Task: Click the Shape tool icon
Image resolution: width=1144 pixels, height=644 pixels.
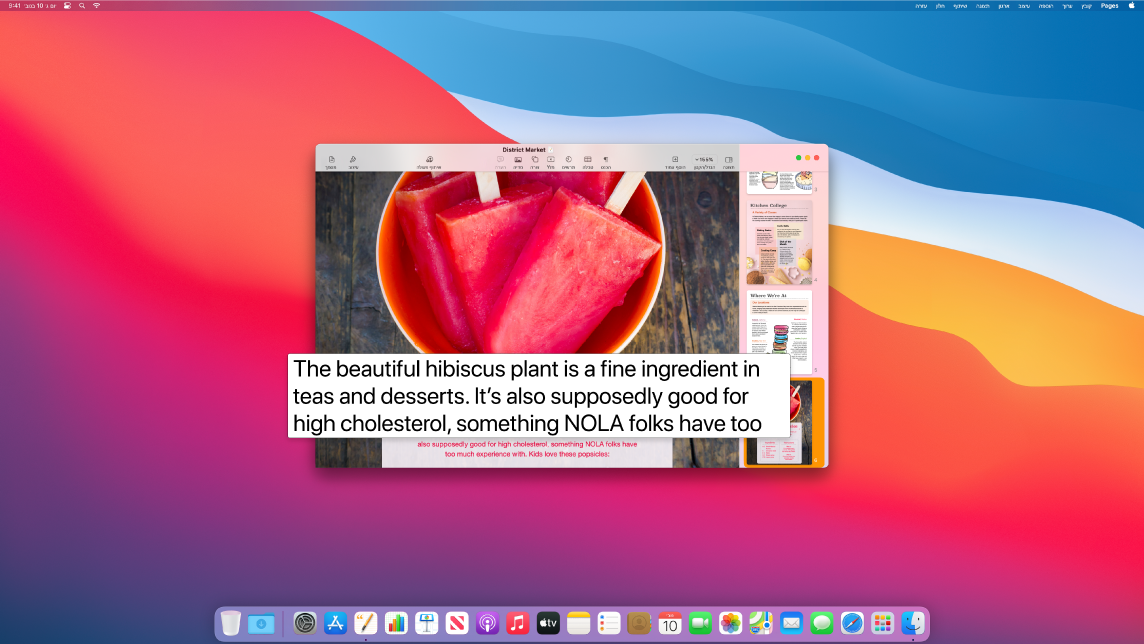Action: [x=535, y=159]
